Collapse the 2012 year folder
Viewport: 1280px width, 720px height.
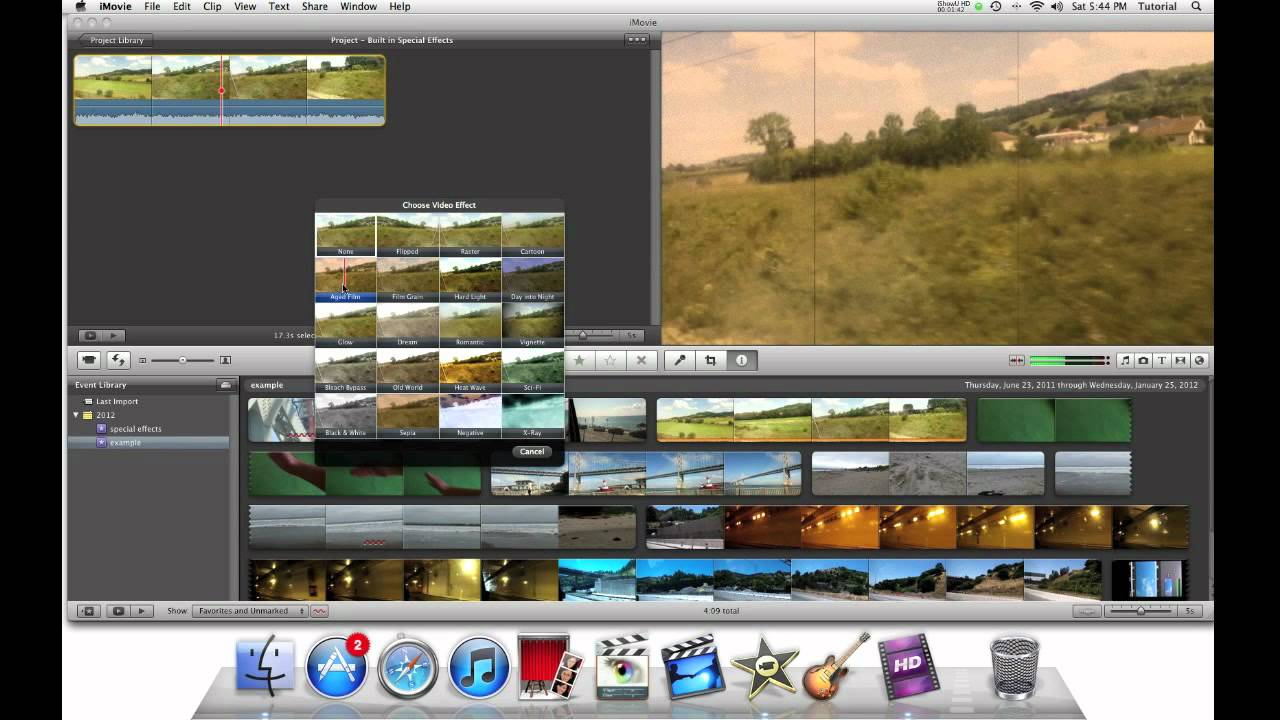pos(75,415)
